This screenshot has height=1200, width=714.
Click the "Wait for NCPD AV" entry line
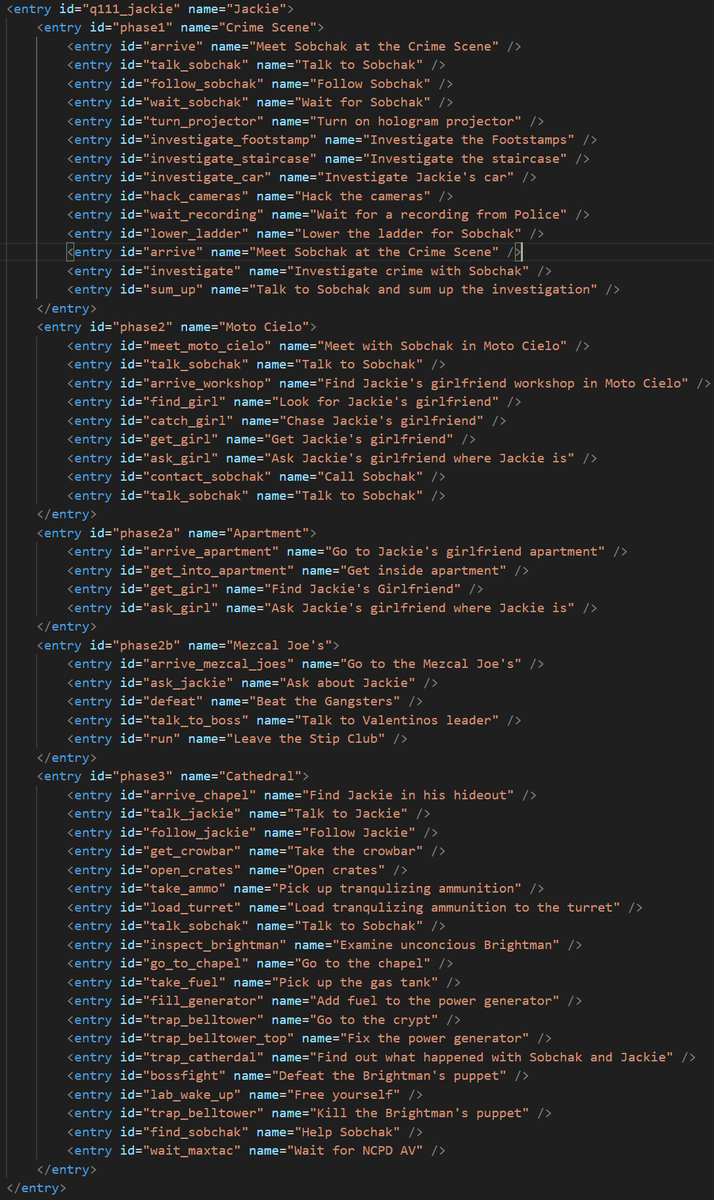pyautogui.click(x=257, y=1150)
